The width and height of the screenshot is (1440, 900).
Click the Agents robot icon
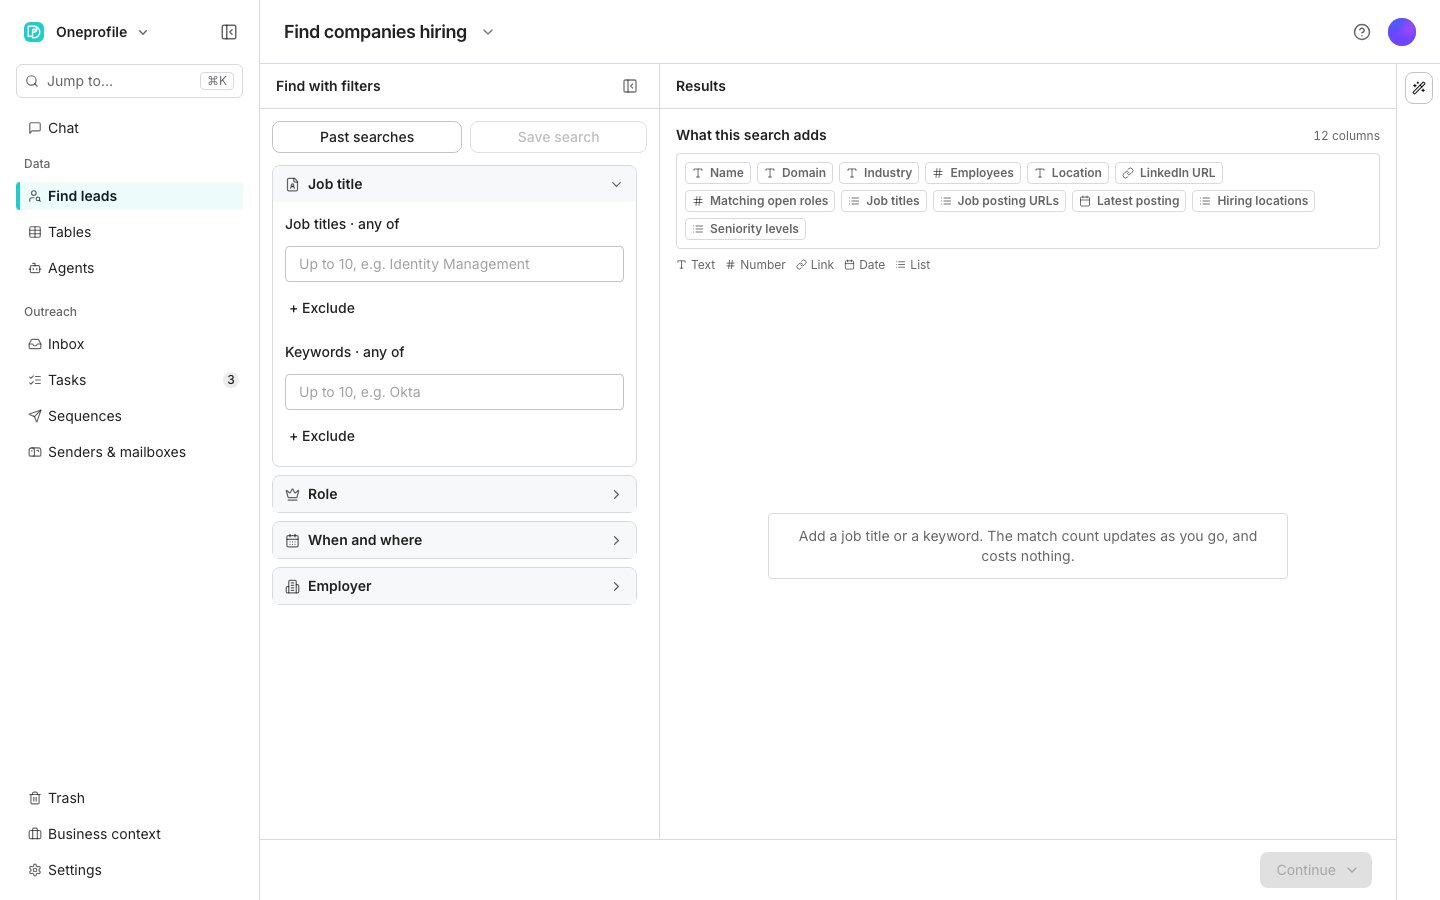pyautogui.click(x=35, y=268)
